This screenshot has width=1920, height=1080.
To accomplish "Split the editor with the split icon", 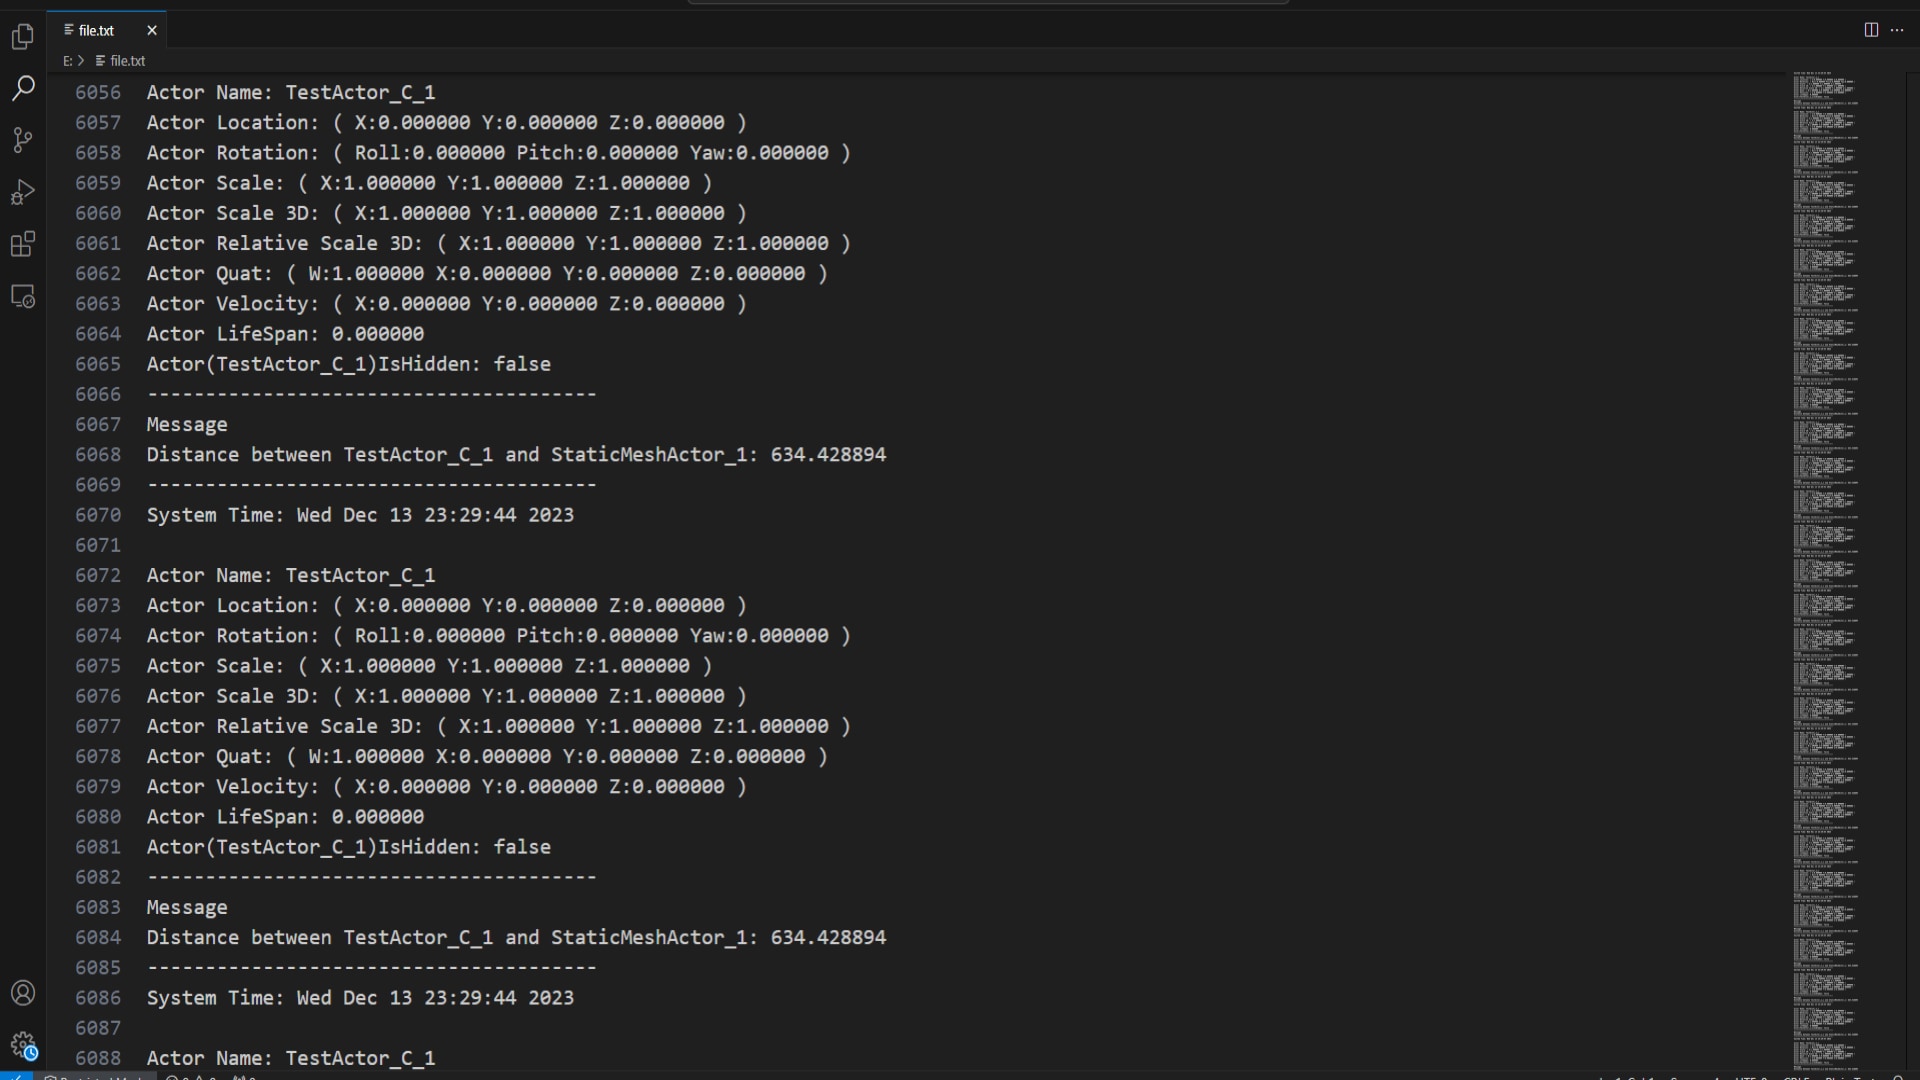I will pos(1871,29).
